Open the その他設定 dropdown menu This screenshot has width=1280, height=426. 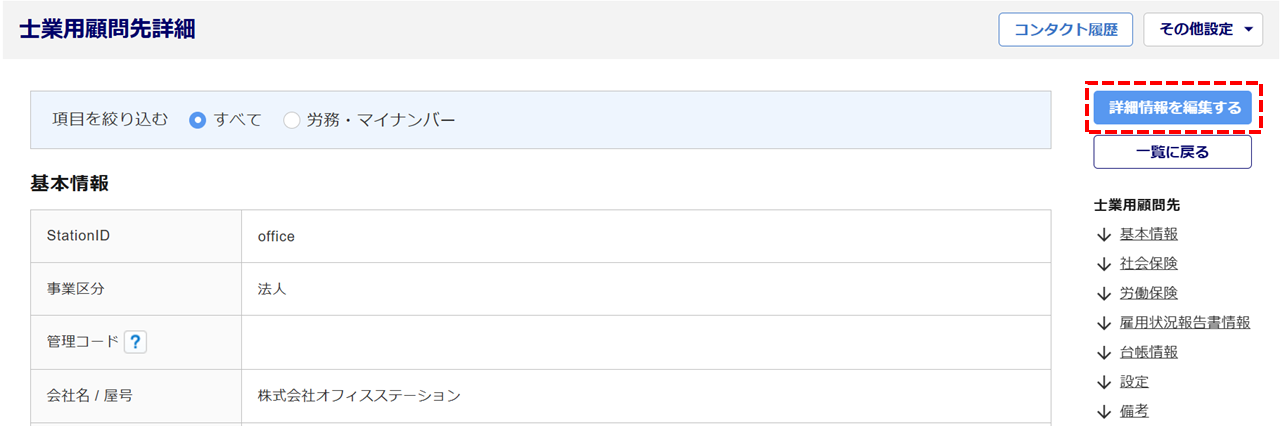pyautogui.click(x=1203, y=29)
